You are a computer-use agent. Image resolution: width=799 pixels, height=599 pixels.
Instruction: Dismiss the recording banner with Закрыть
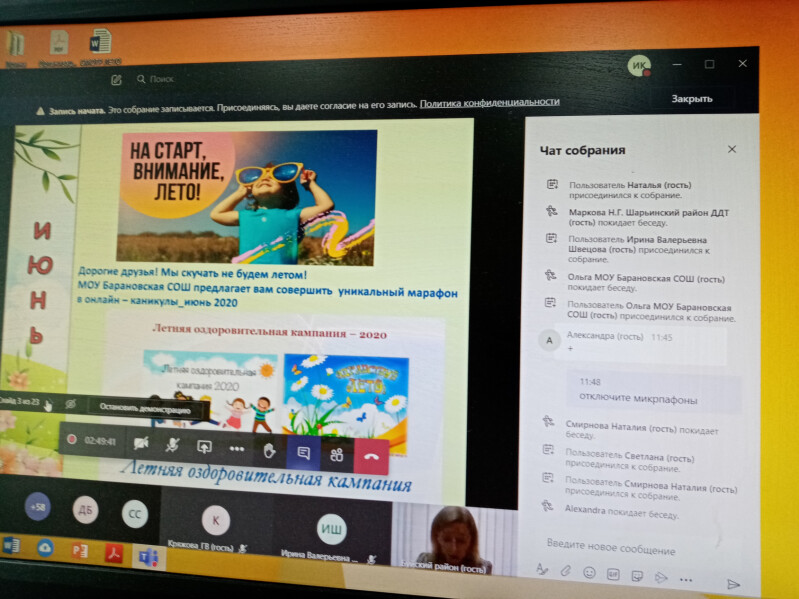(691, 99)
